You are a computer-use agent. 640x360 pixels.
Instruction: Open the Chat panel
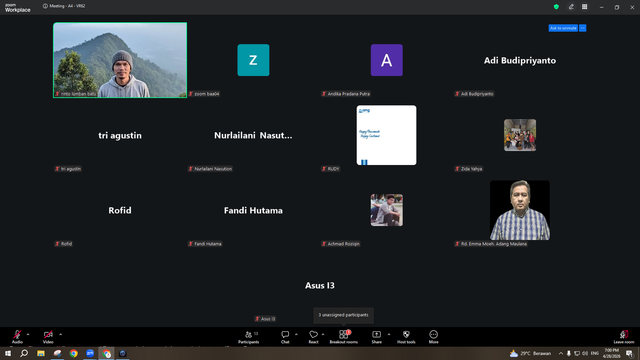(285, 337)
